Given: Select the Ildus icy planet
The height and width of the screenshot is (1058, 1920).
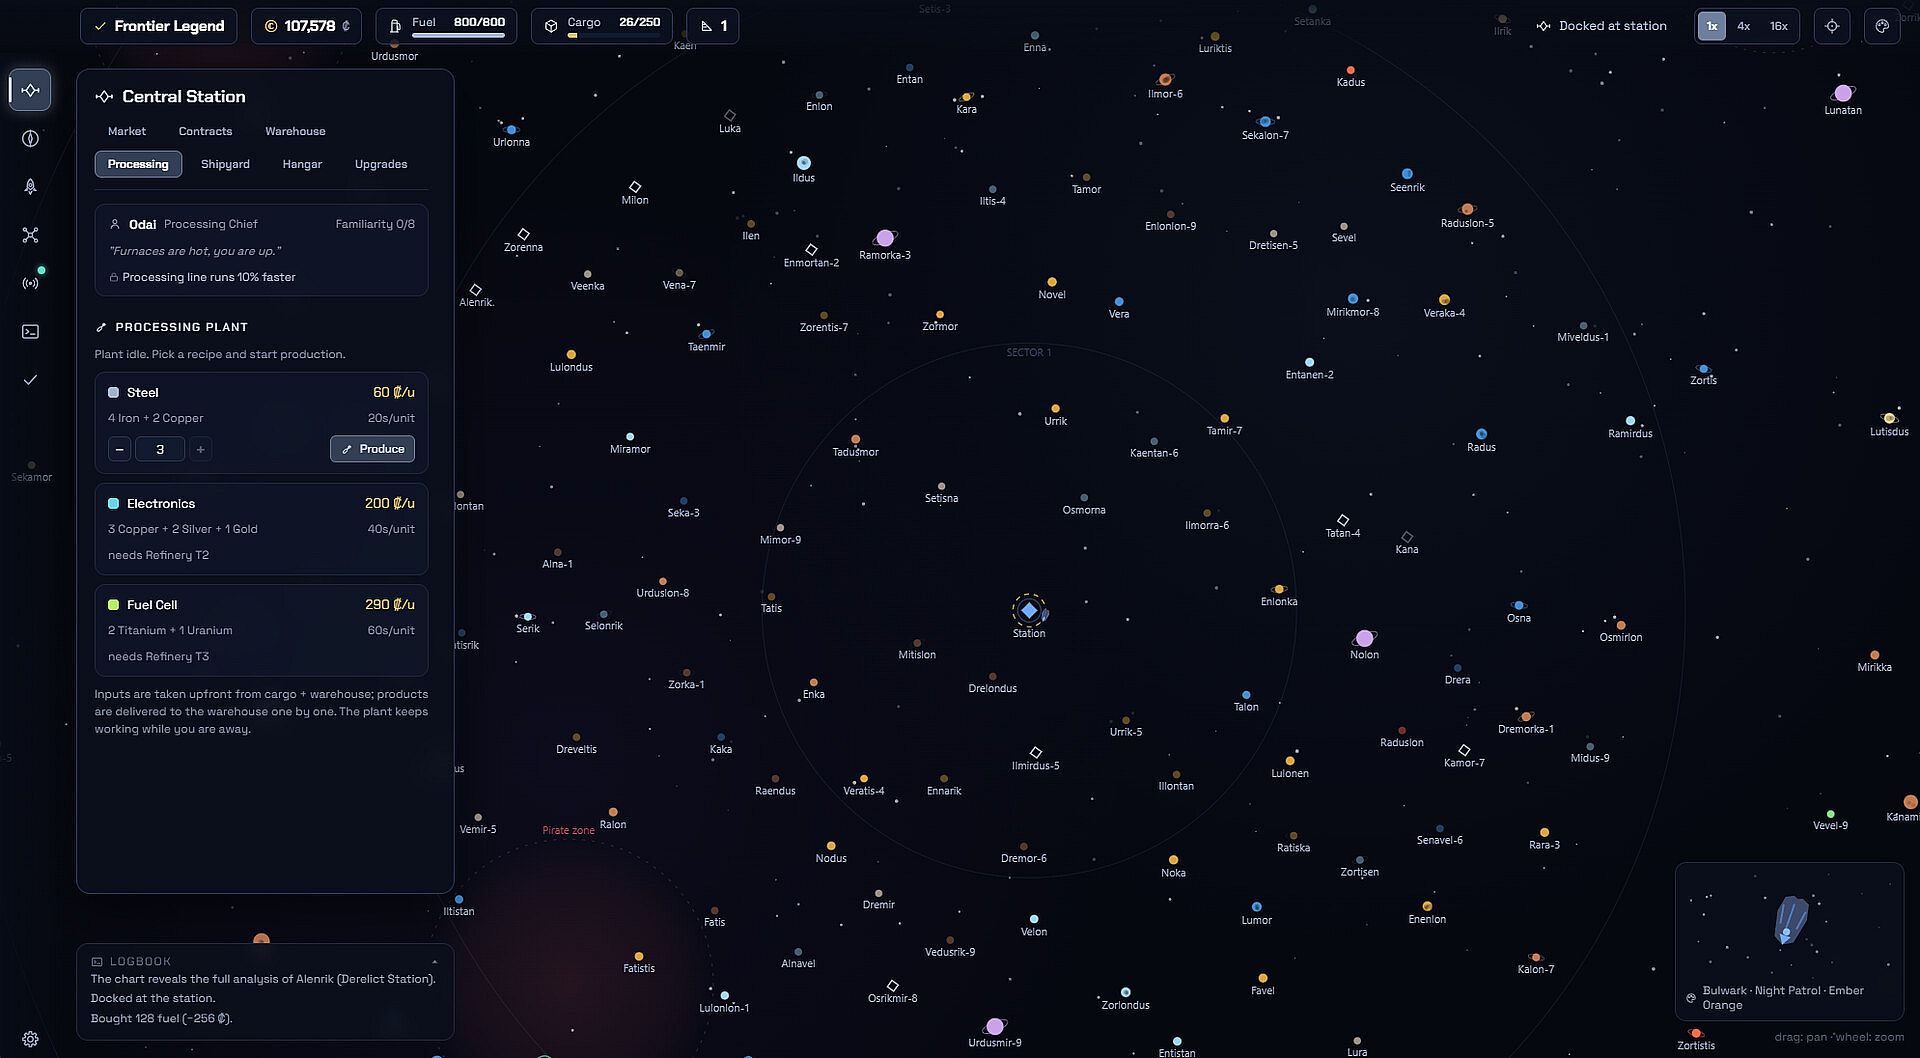Looking at the screenshot, I should pos(804,163).
